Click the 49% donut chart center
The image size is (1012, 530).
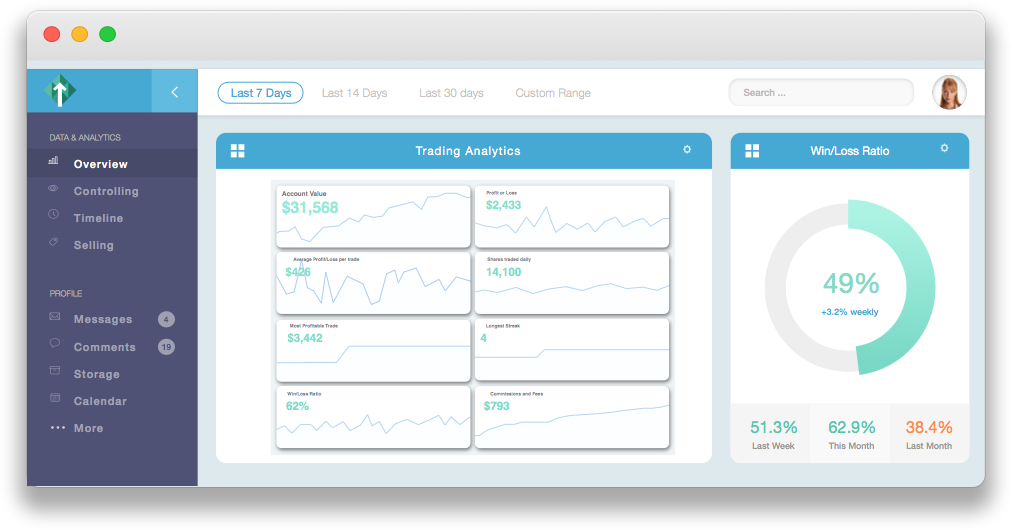(851, 283)
